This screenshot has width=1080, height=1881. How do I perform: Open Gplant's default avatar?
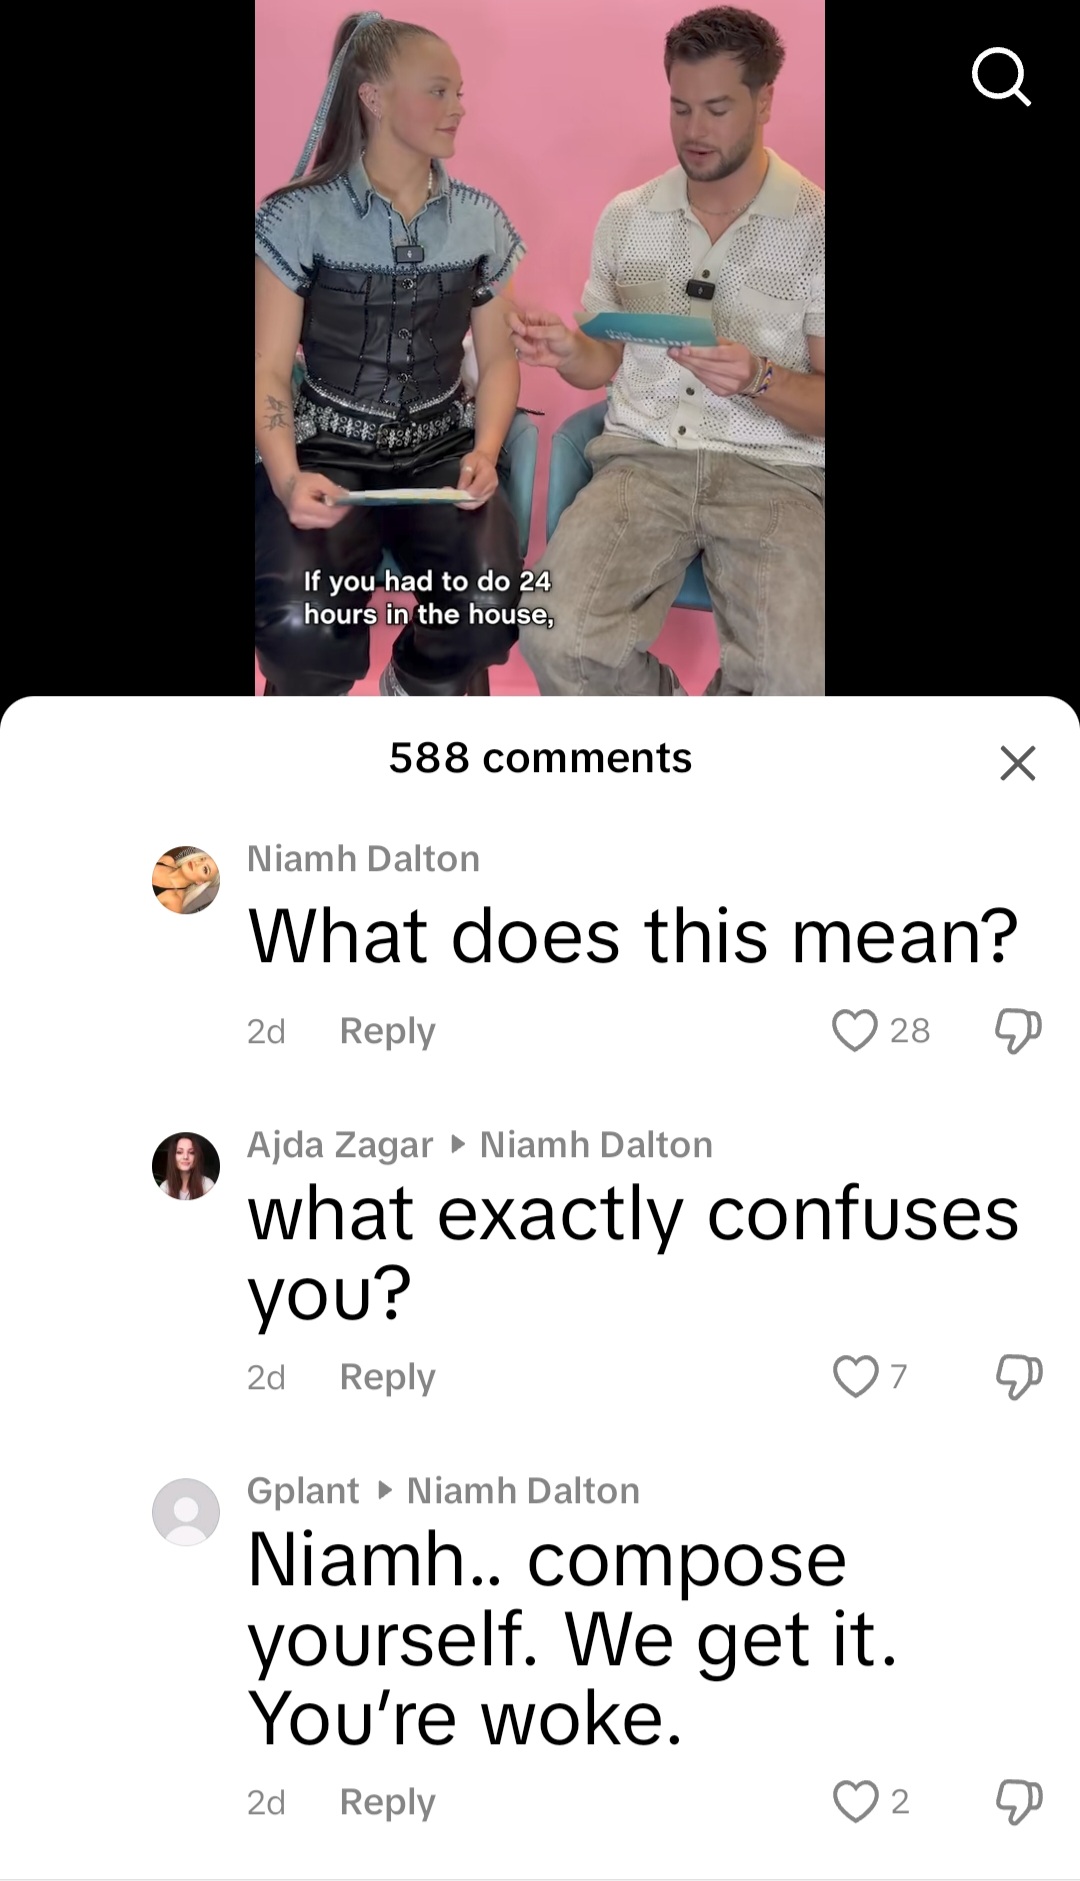186,1512
